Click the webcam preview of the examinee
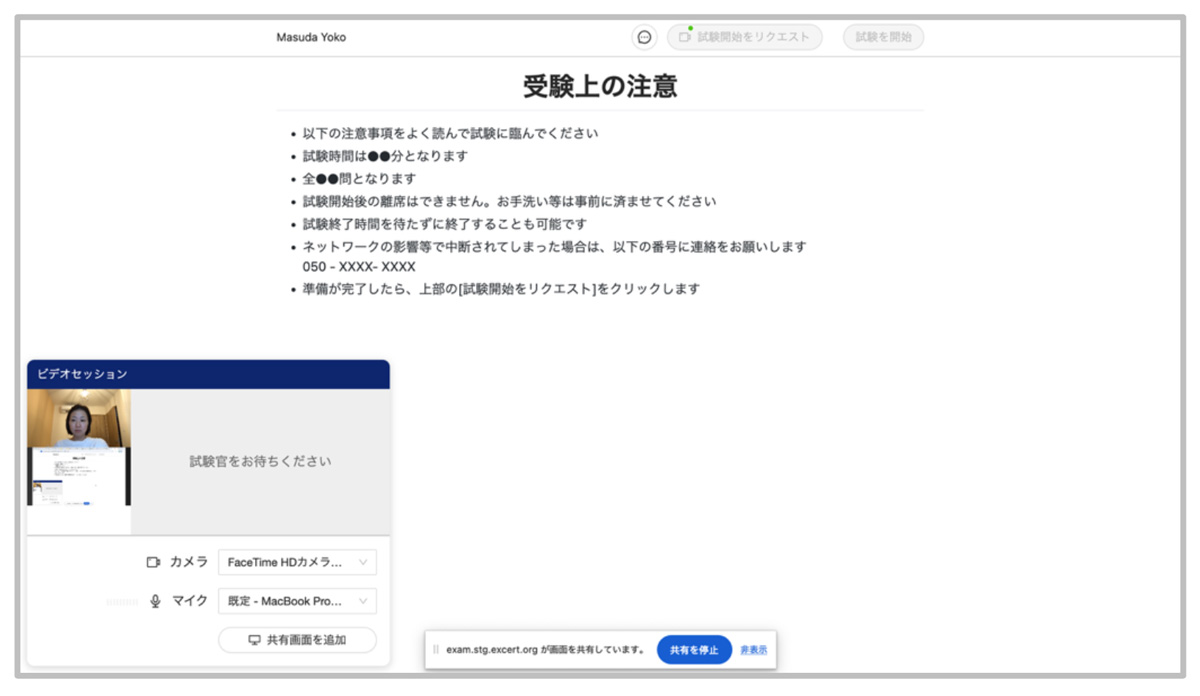This screenshot has width=1200, height=696. click(x=79, y=418)
